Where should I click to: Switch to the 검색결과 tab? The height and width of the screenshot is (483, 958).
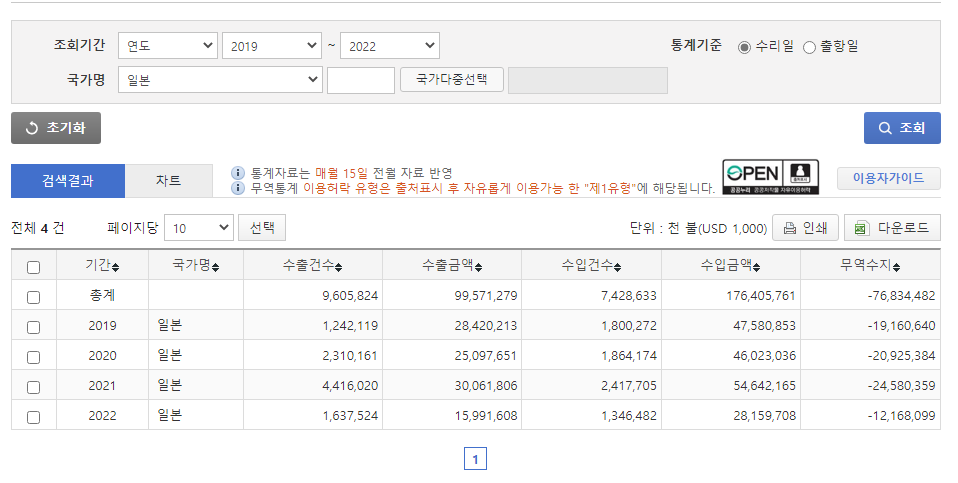68,181
